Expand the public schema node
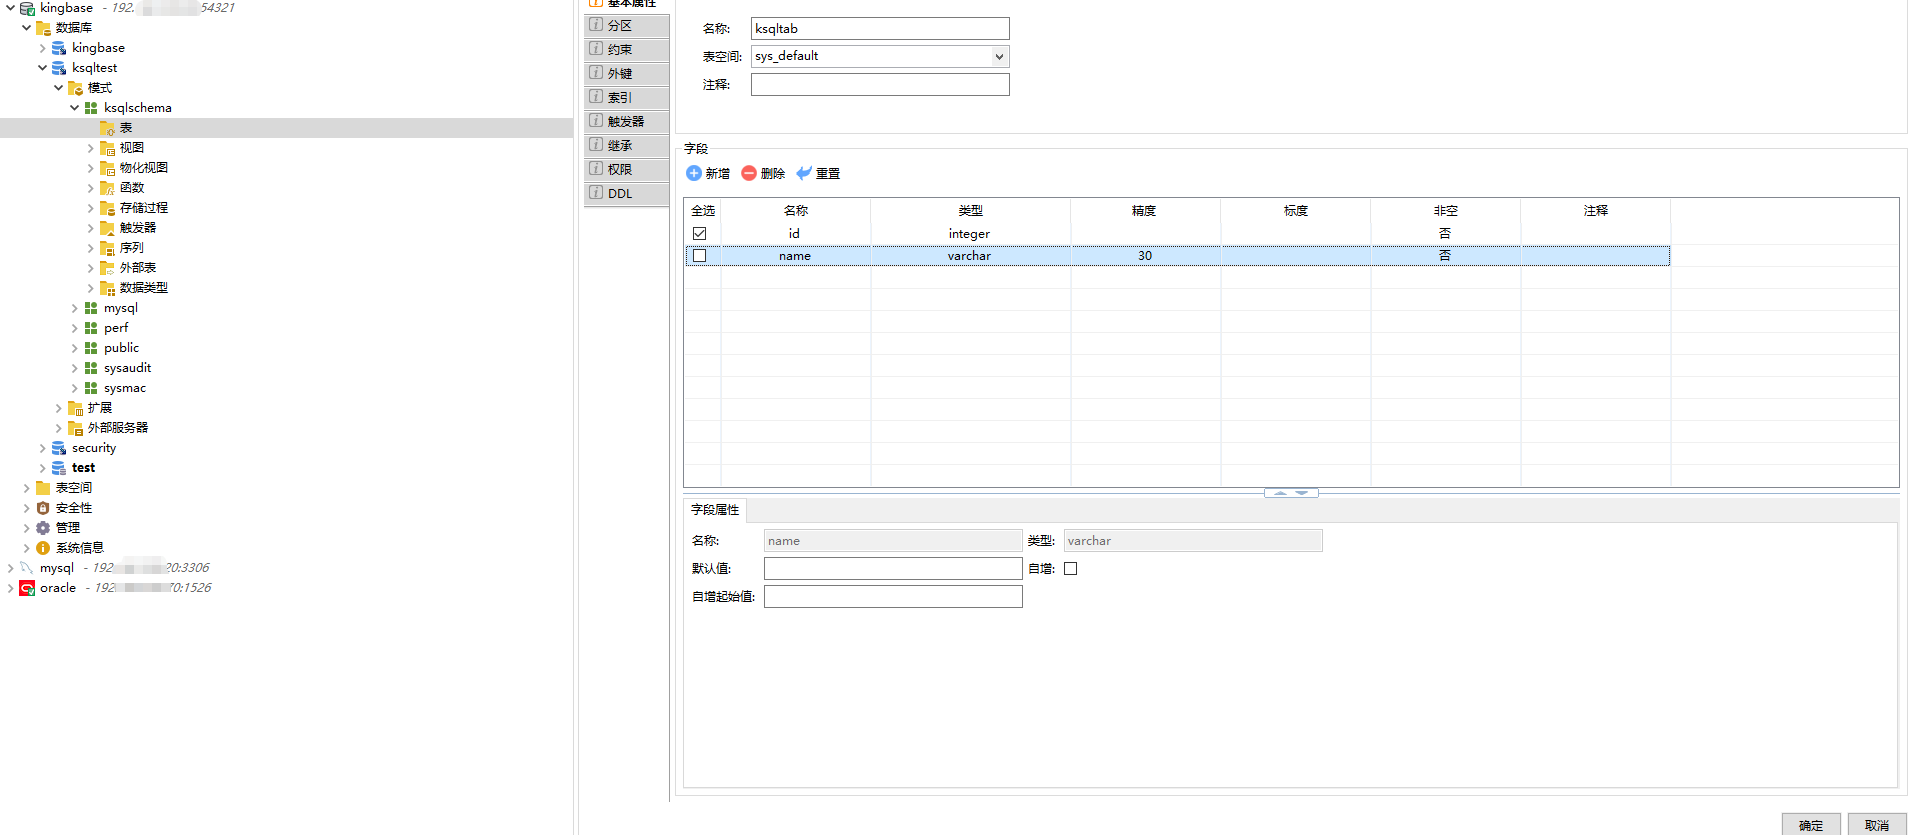1913x835 pixels. (x=75, y=348)
